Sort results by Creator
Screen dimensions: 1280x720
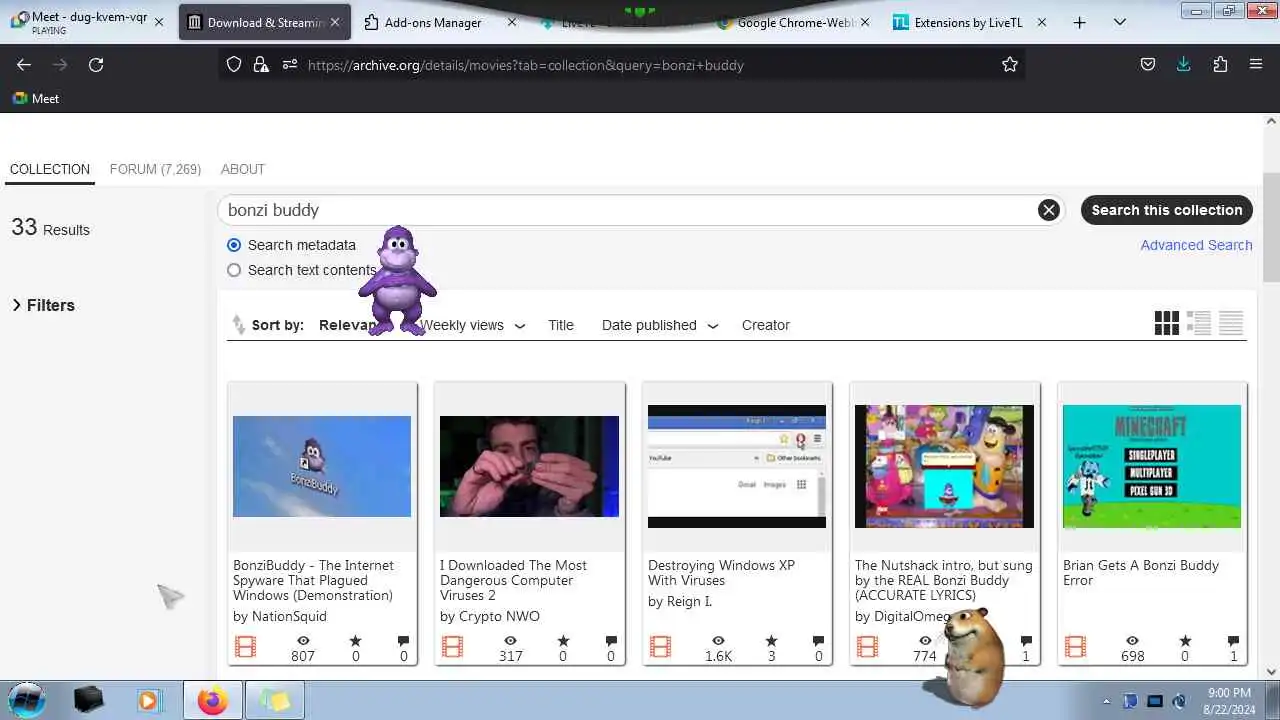click(766, 325)
